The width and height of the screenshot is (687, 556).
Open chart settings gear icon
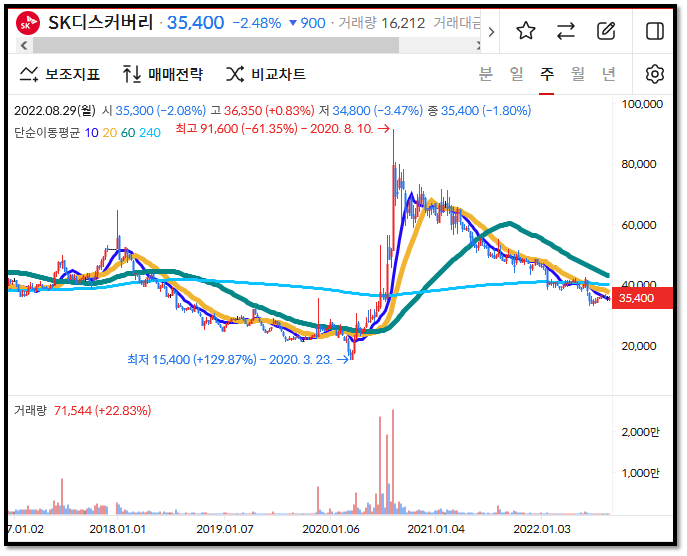point(655,74)
